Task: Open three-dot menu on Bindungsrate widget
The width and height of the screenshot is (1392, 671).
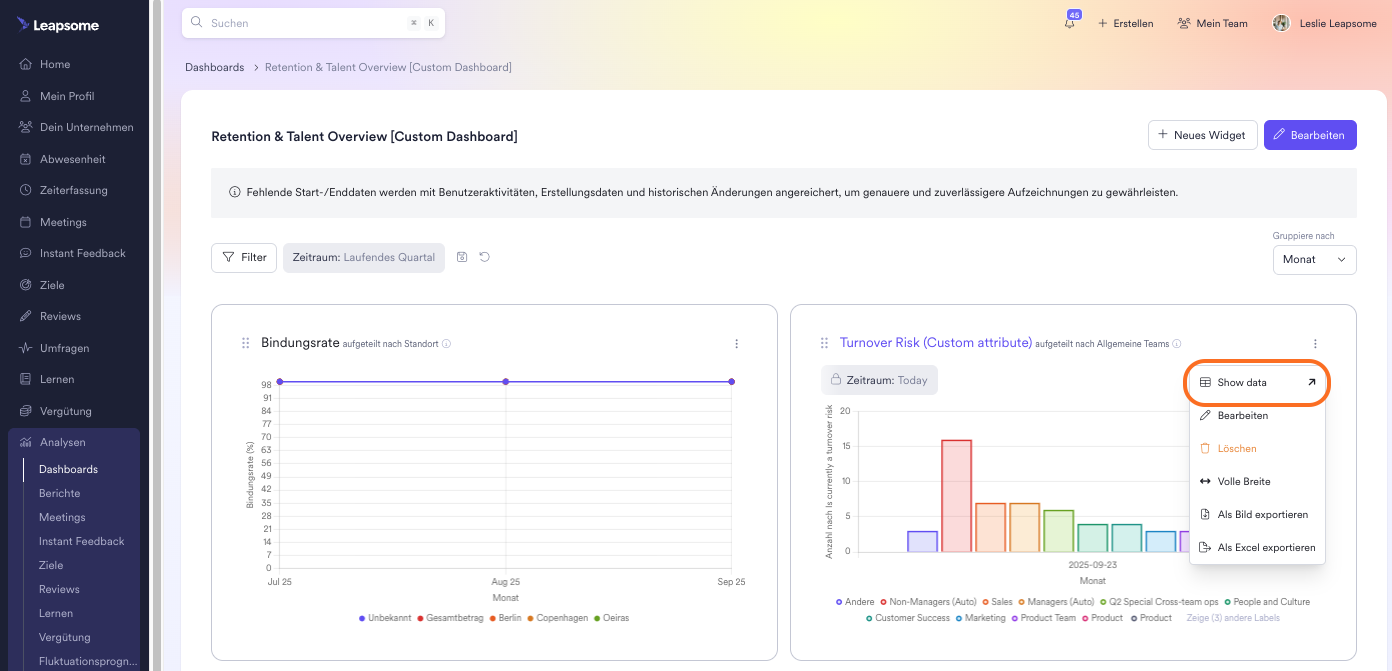Action: point(737,344)
